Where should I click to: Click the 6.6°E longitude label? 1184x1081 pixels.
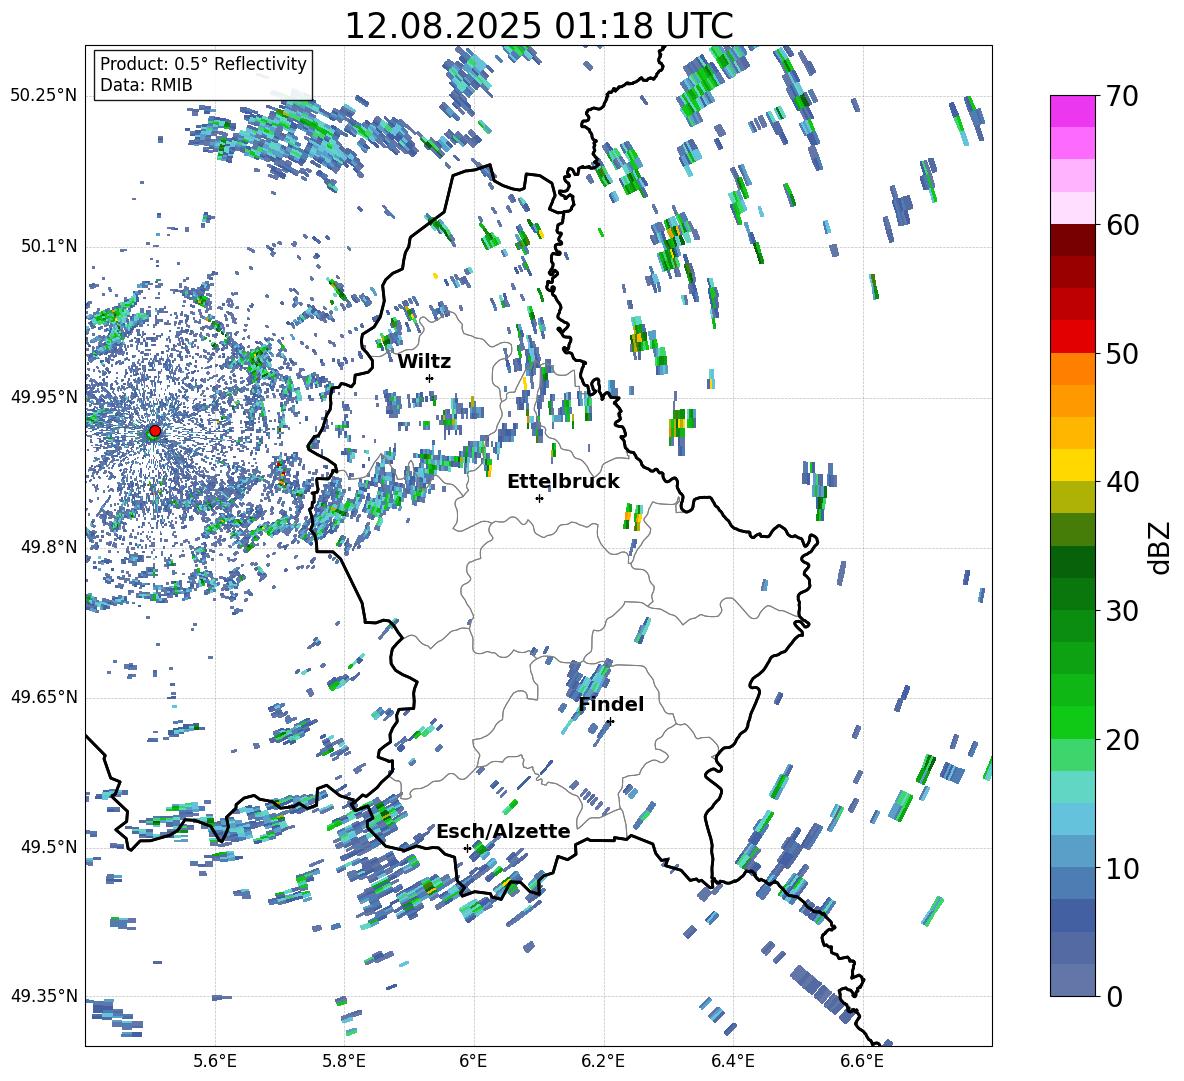[x=862, y=1061]
